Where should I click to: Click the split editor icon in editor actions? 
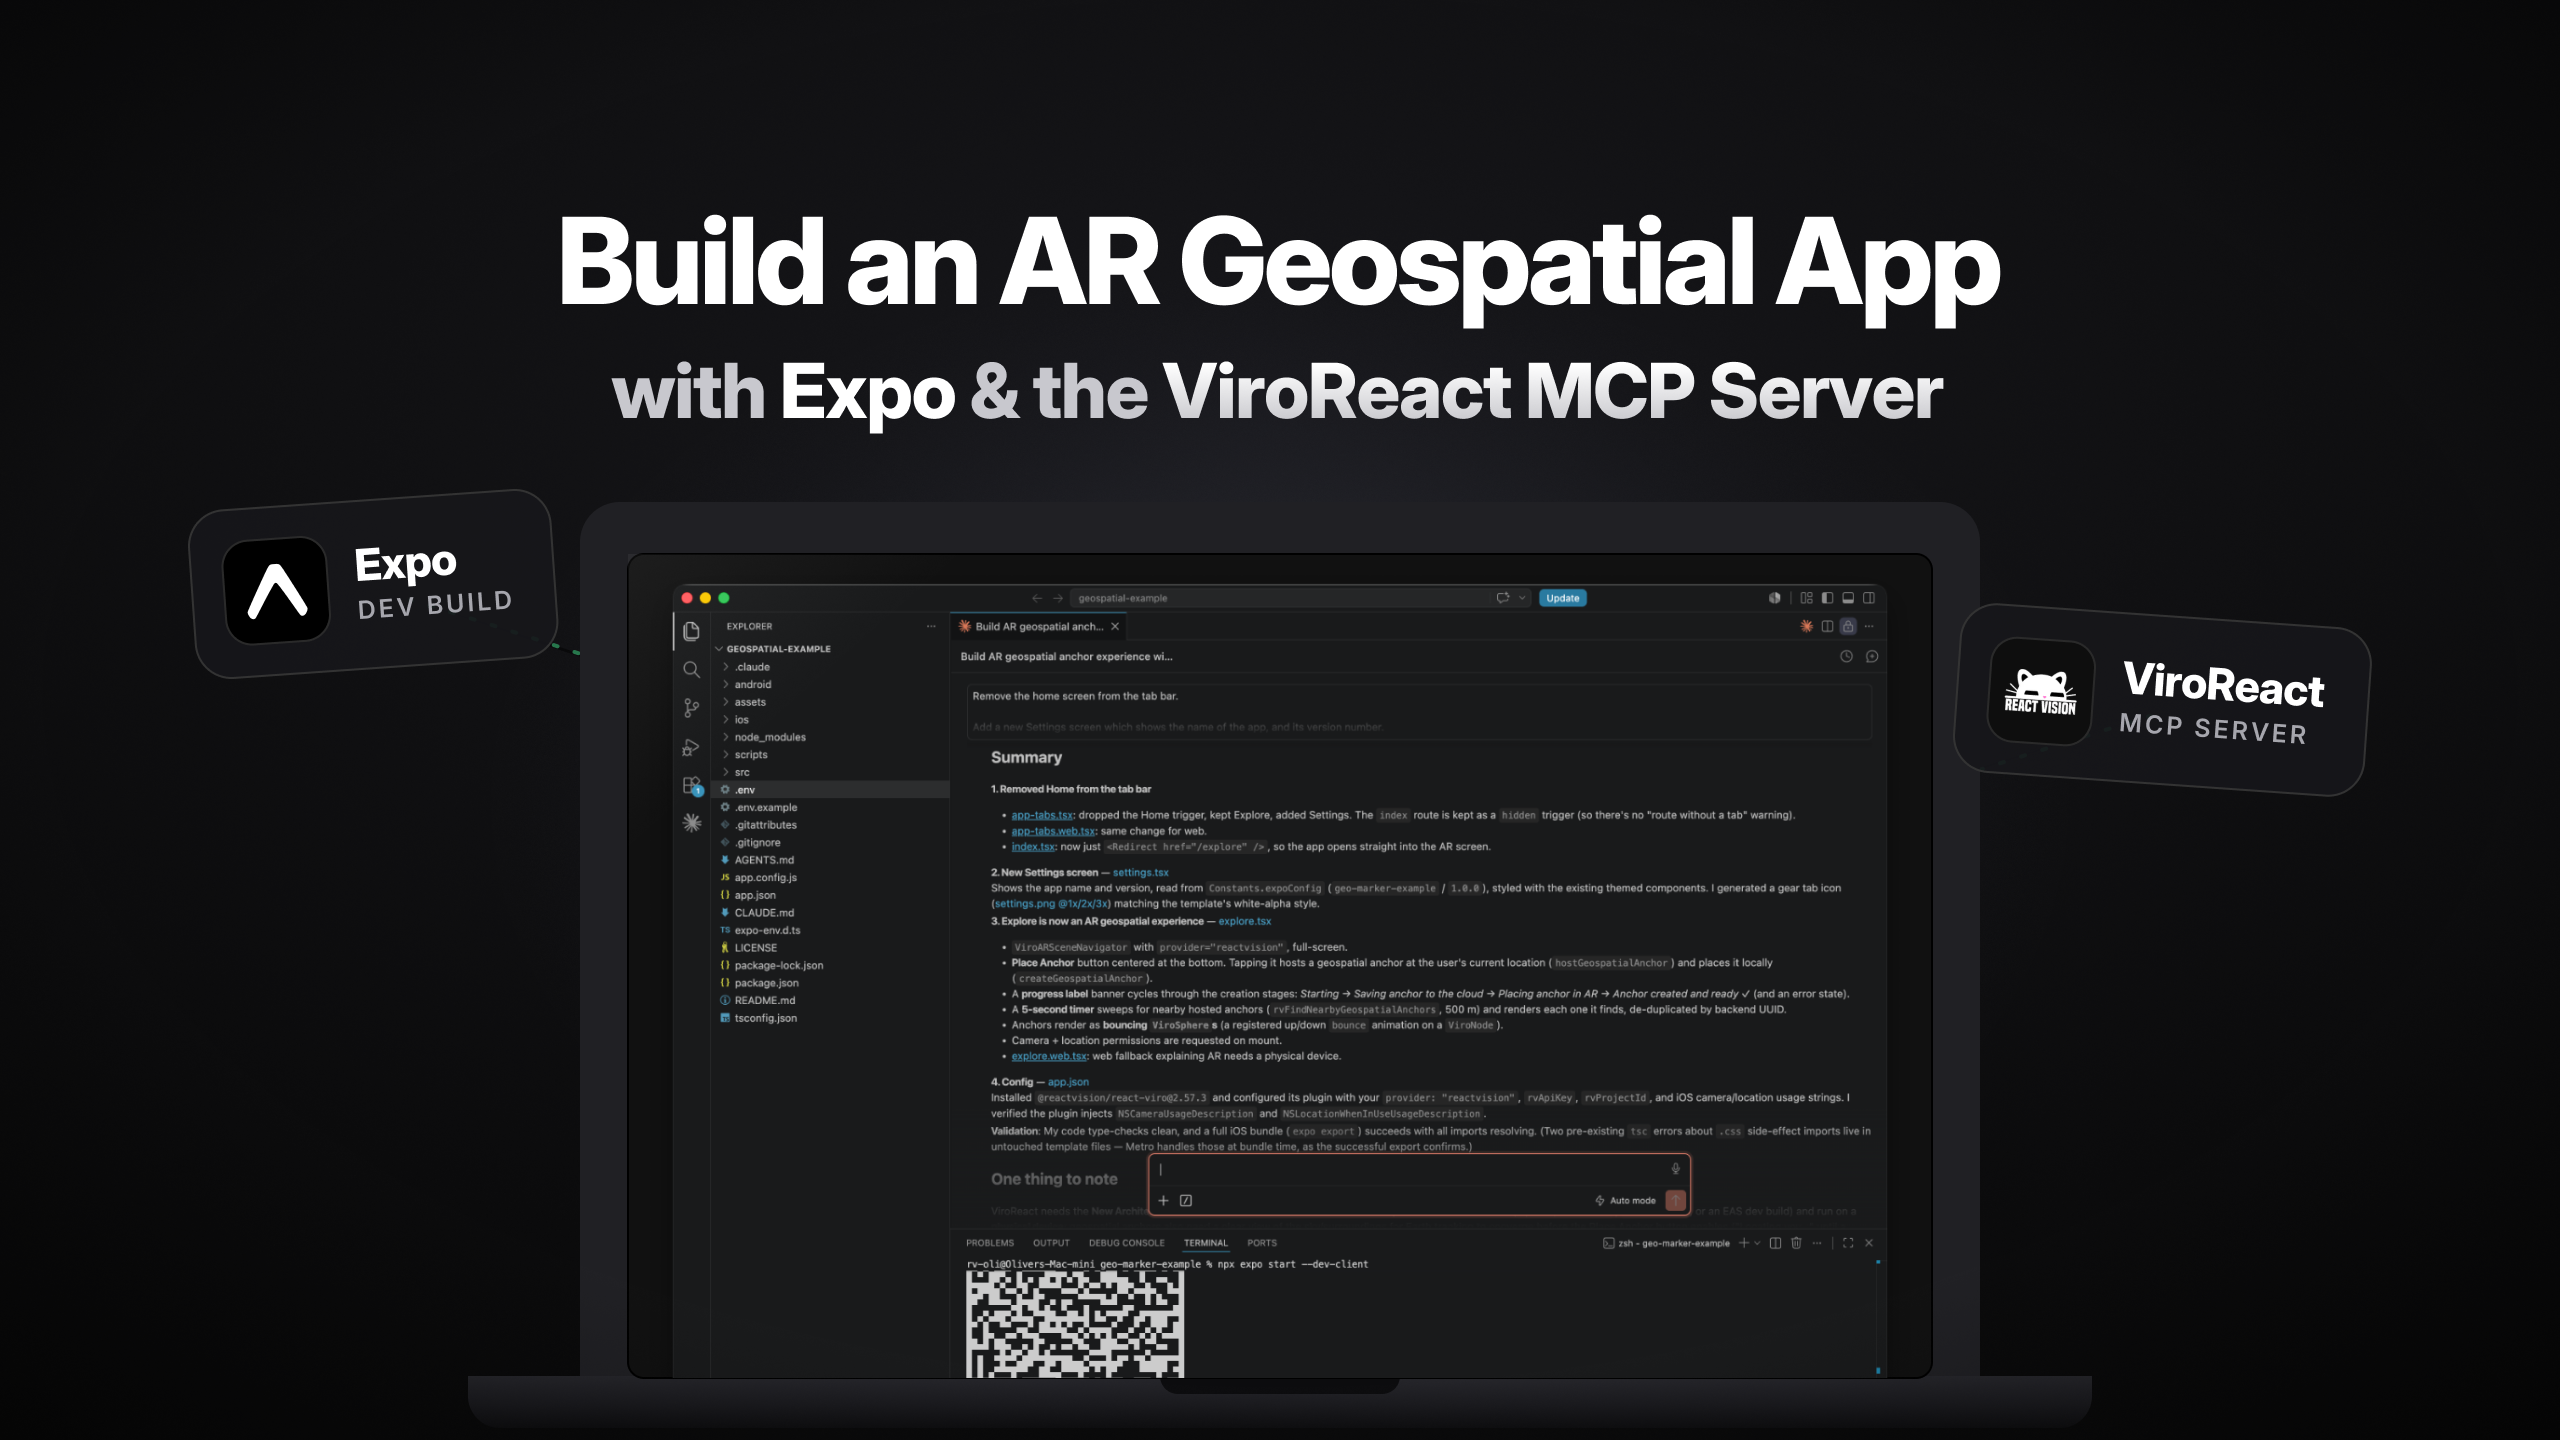click(x=1827, y=626)
